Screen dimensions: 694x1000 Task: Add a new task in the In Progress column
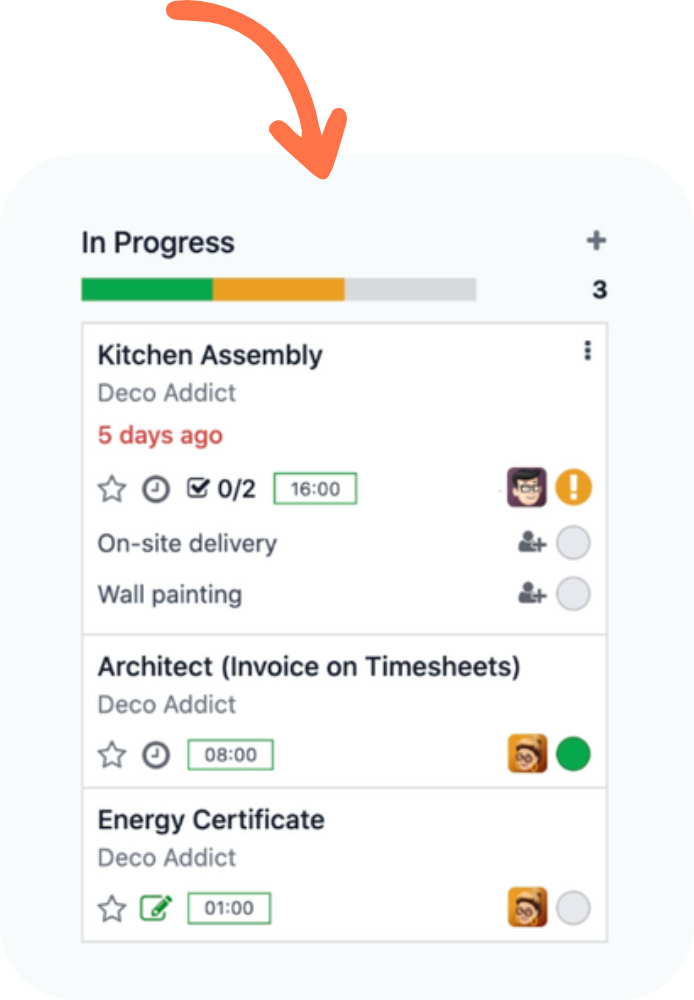pyautogui.click(x=596, y=240)
